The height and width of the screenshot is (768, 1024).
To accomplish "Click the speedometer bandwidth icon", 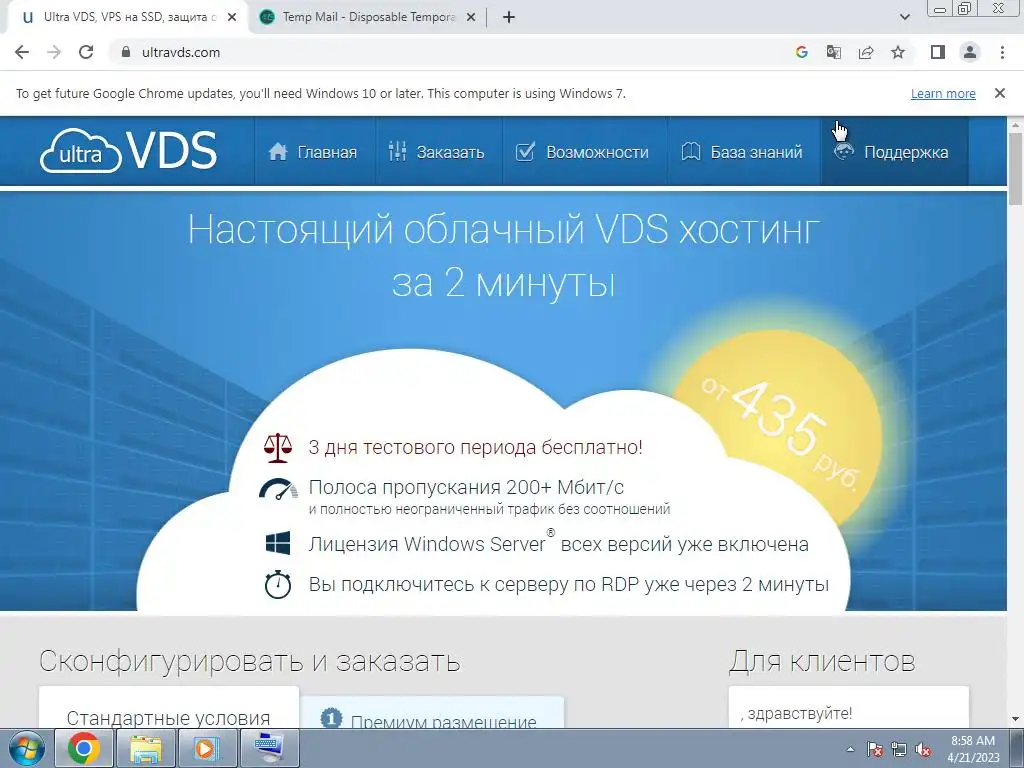I will (x=278, y=490).
